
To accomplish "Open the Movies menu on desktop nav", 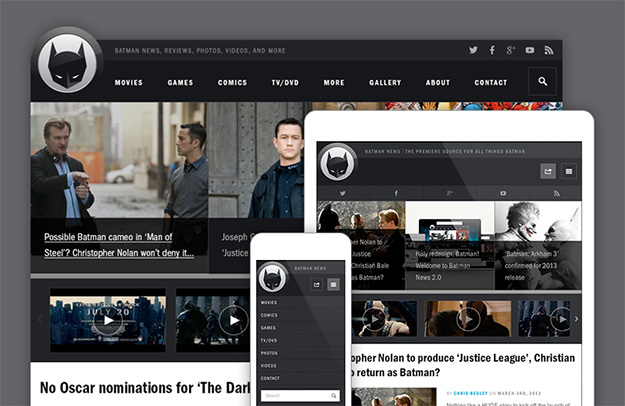I will (128, 82).
